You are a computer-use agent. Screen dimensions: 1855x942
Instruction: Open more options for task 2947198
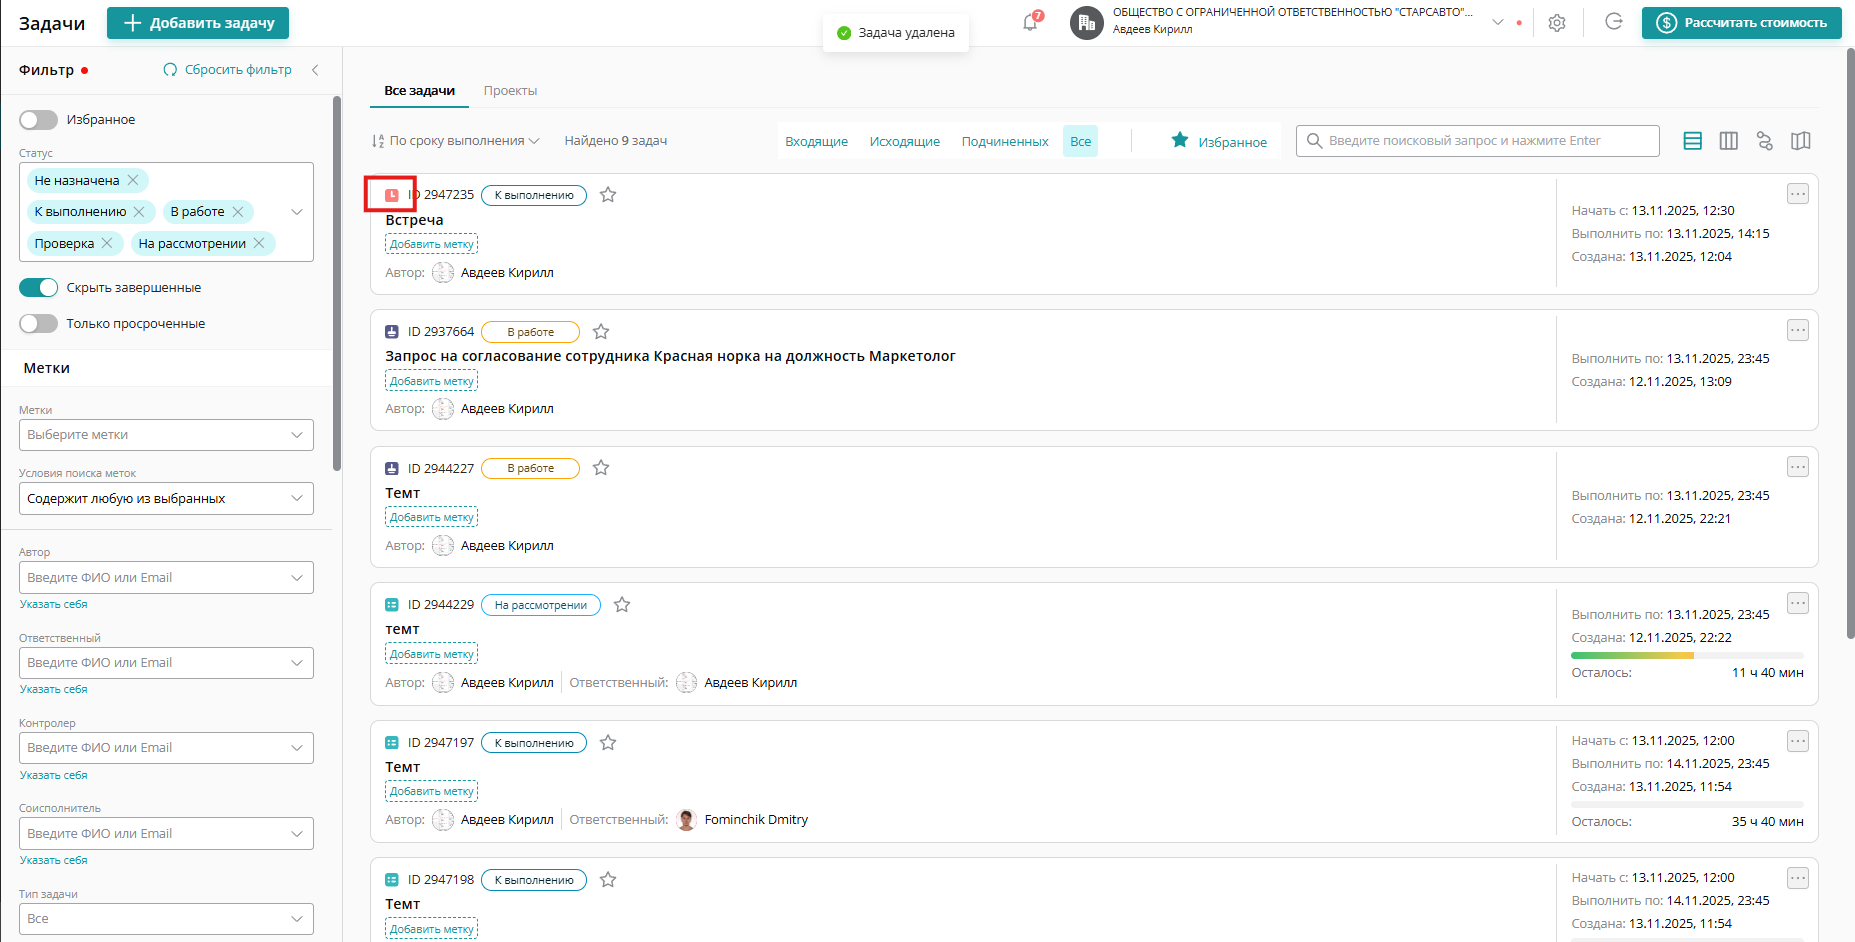point(1798,878)
